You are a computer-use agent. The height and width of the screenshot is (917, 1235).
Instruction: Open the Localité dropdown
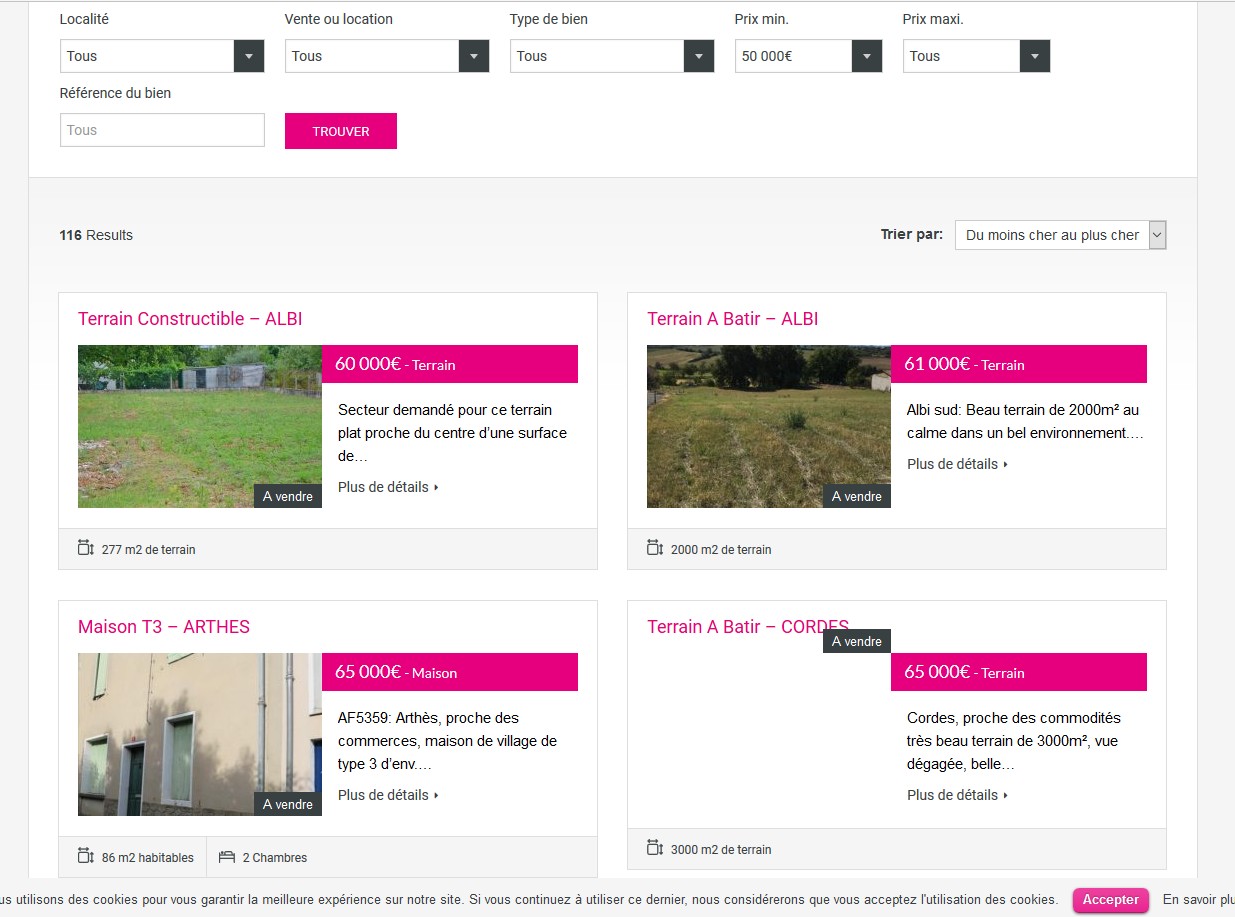[162, 56]
